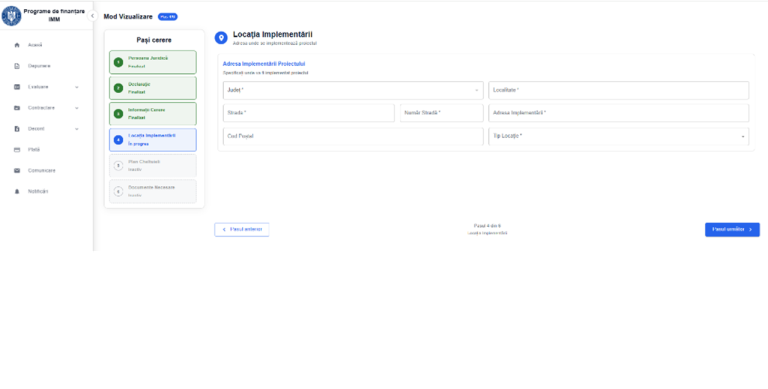The height and width of the screenshot is (389, 768).
Task: Expand the Decont submenu
Action: coord(76,129)
